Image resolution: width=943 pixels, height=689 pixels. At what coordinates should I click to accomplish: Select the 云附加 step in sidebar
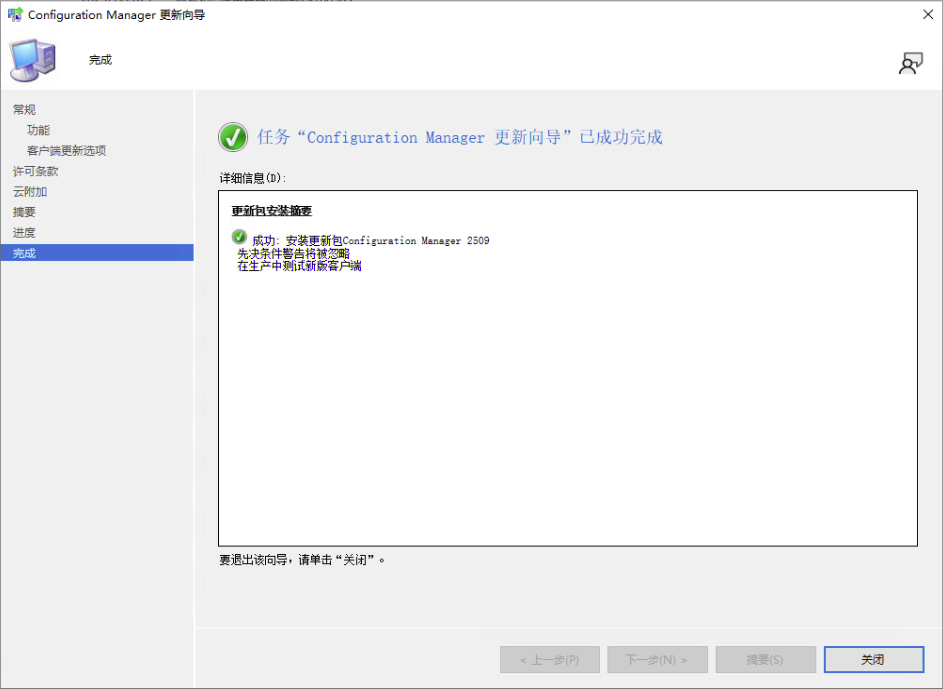pos(29,192)
